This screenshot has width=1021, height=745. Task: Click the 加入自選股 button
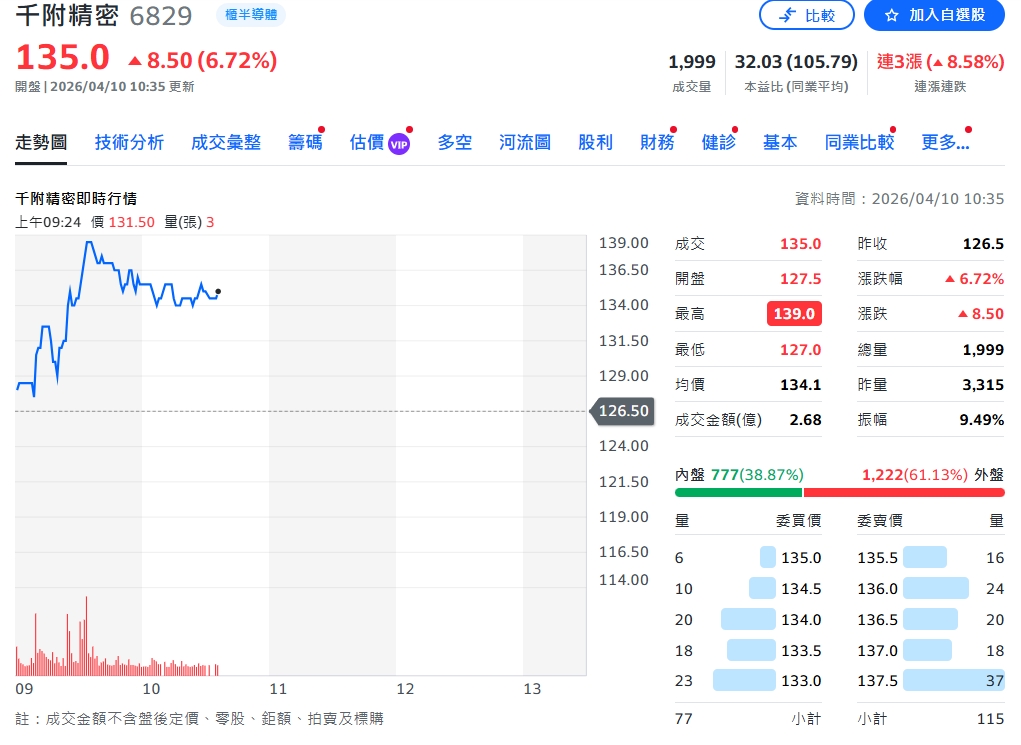[x=933, y=15]
